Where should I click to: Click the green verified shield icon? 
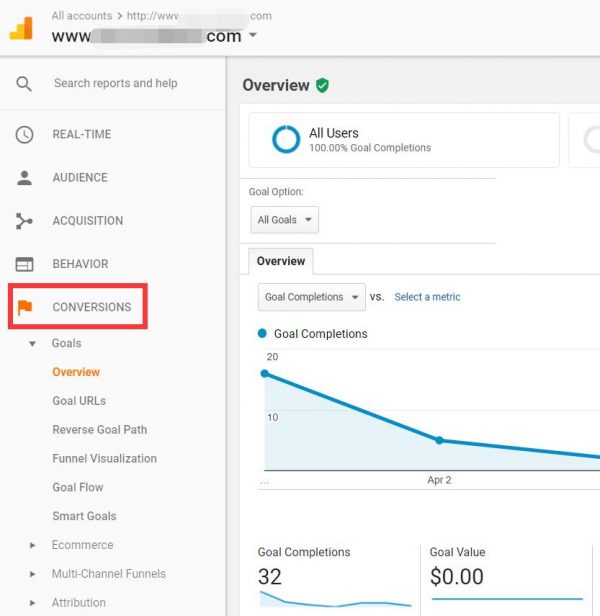[322, 86]
